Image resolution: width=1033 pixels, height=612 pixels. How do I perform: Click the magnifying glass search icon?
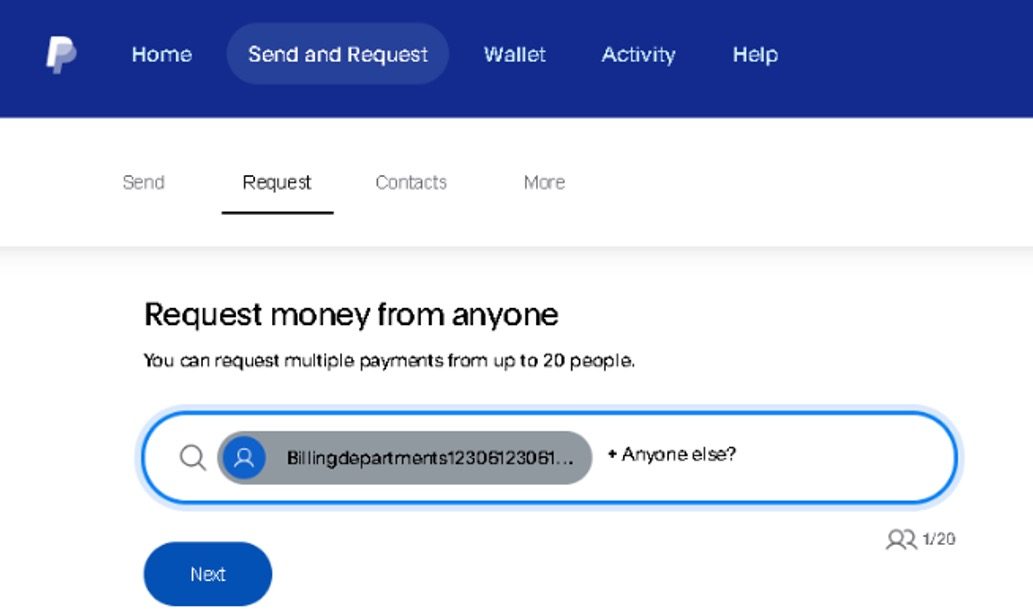[x=192, y=458]
